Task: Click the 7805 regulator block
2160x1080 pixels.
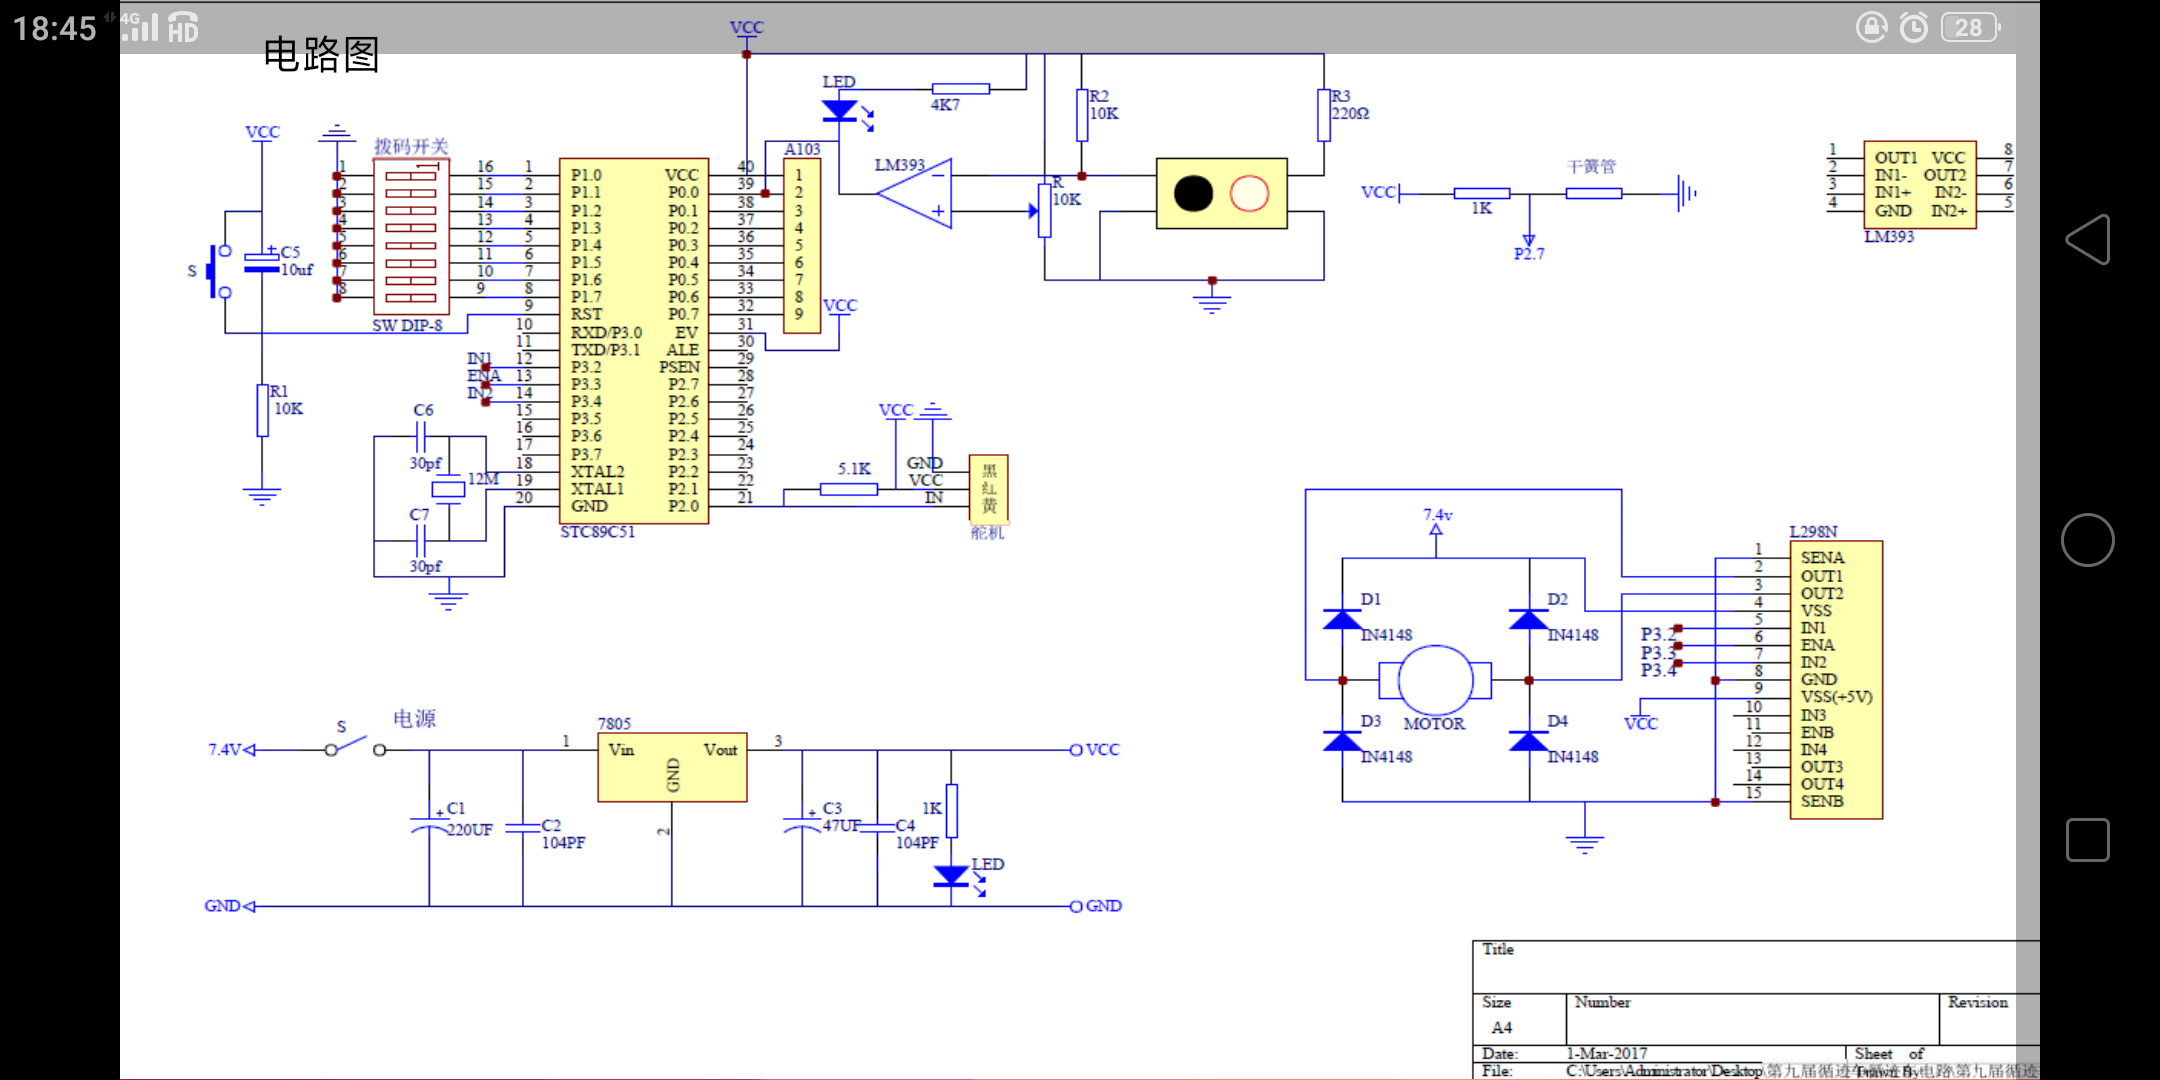Action: pyautogui.click(x=672, y=767)
